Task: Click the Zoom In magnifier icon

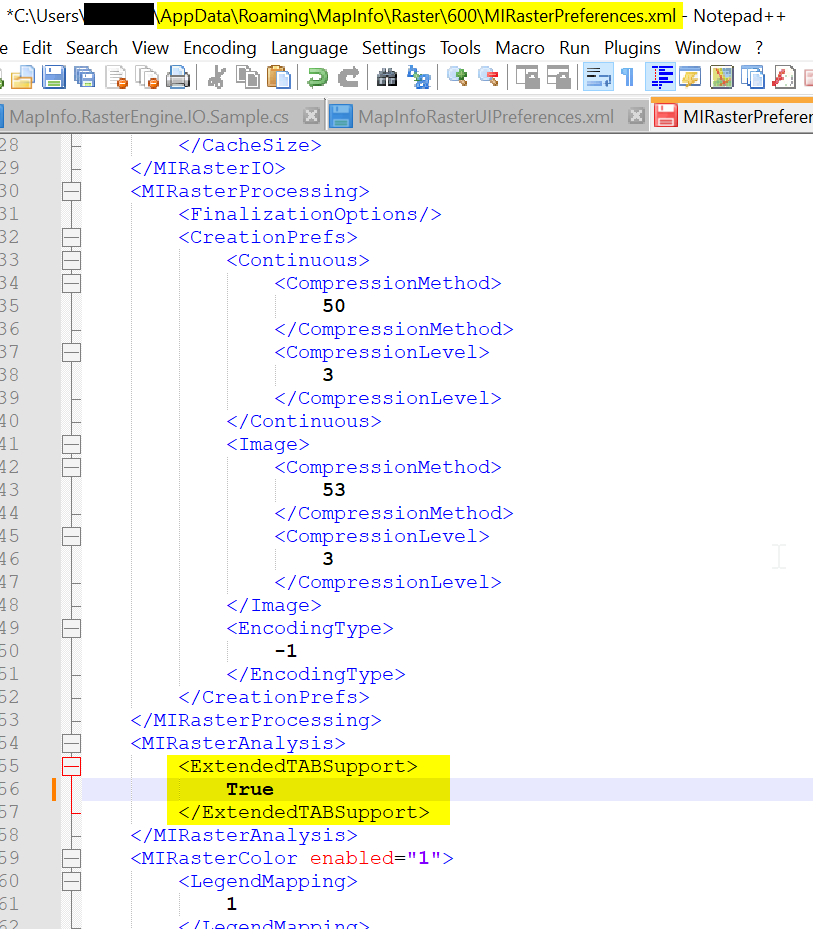Action: coord(457,77)
